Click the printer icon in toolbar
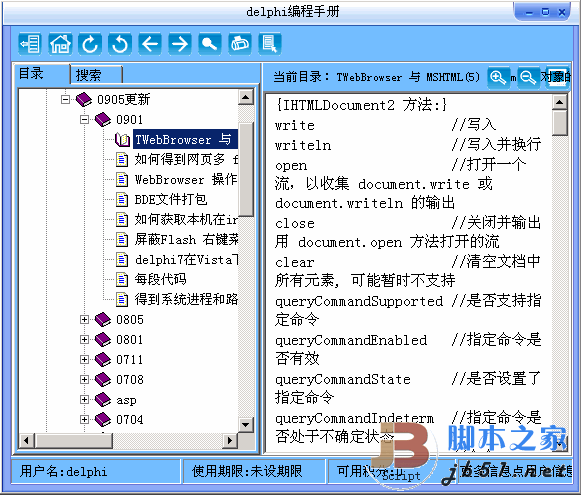This screenshot has width=581, height=495. point(240,44)
